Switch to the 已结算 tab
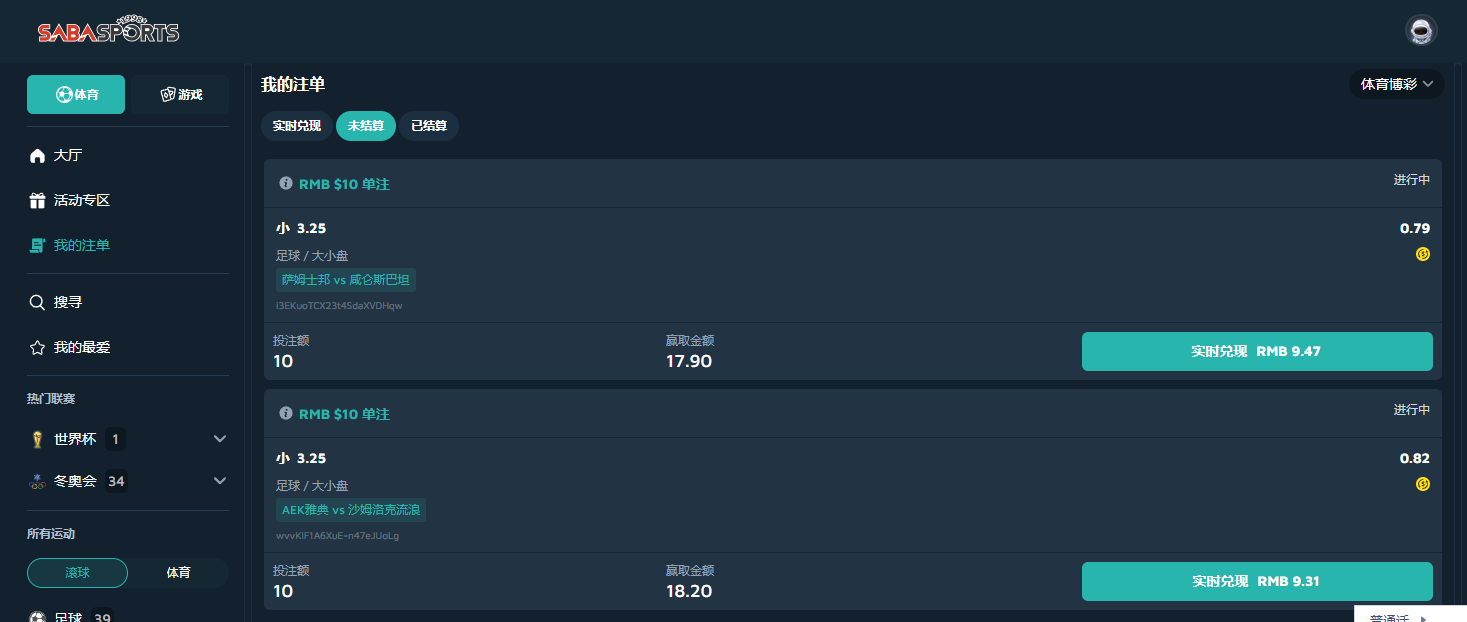 pyautogui.click(x=429, y=126)
